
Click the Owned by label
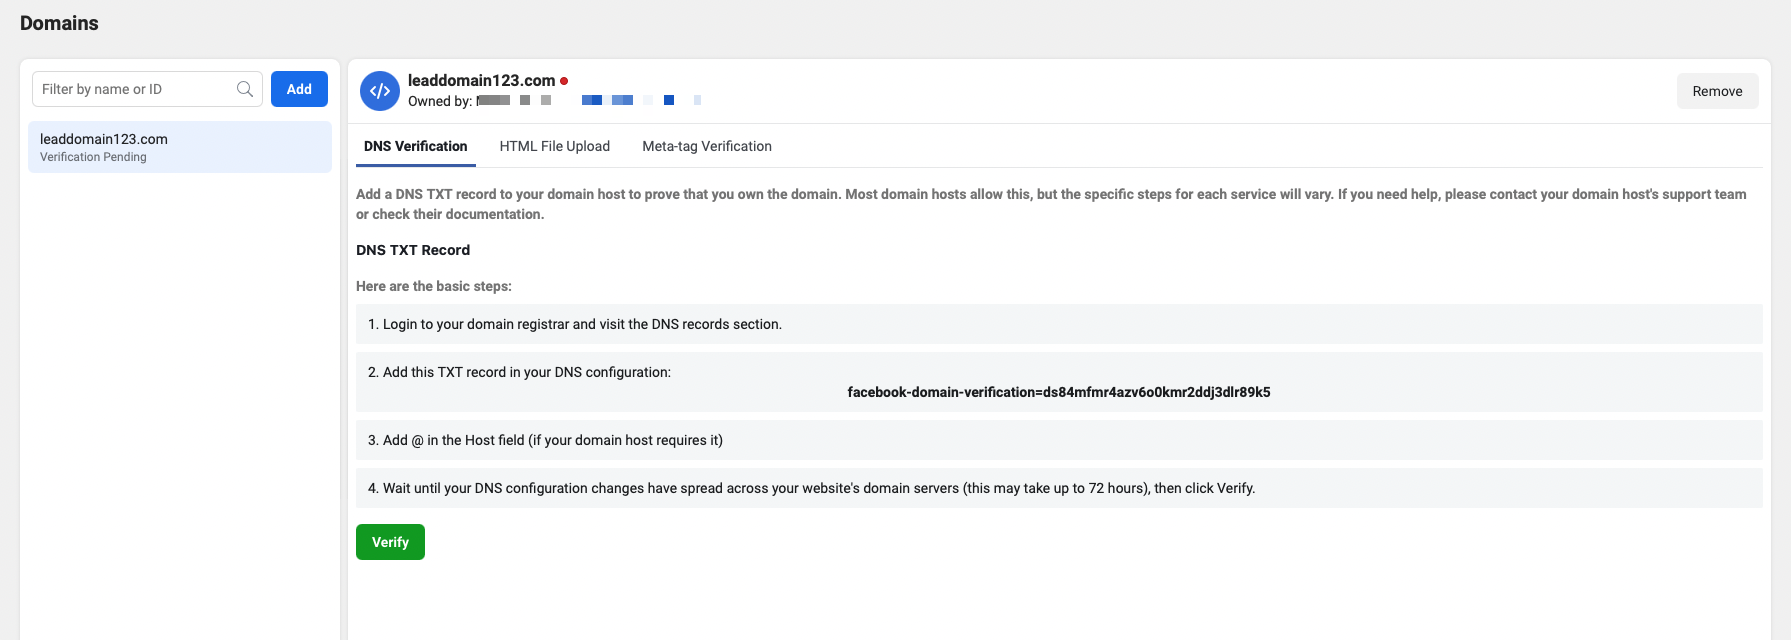point(440,101)
